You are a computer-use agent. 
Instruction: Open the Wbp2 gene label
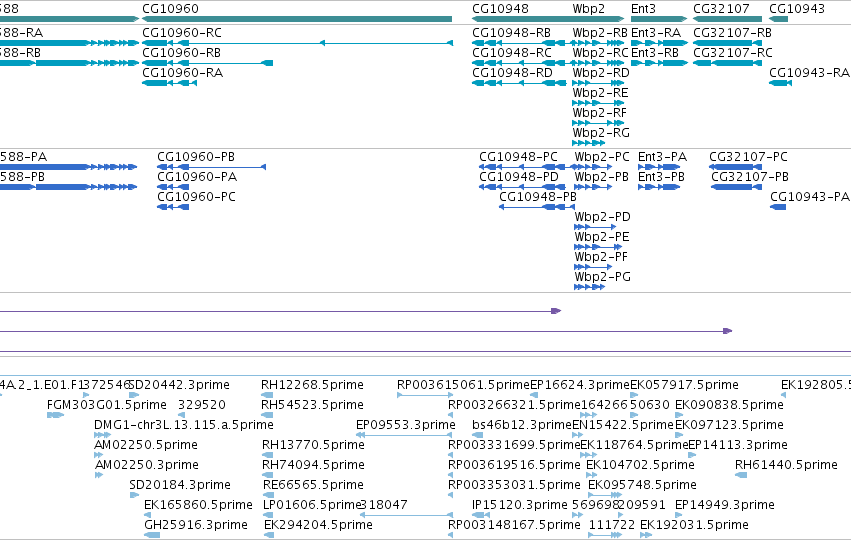(x=588, y=9)
